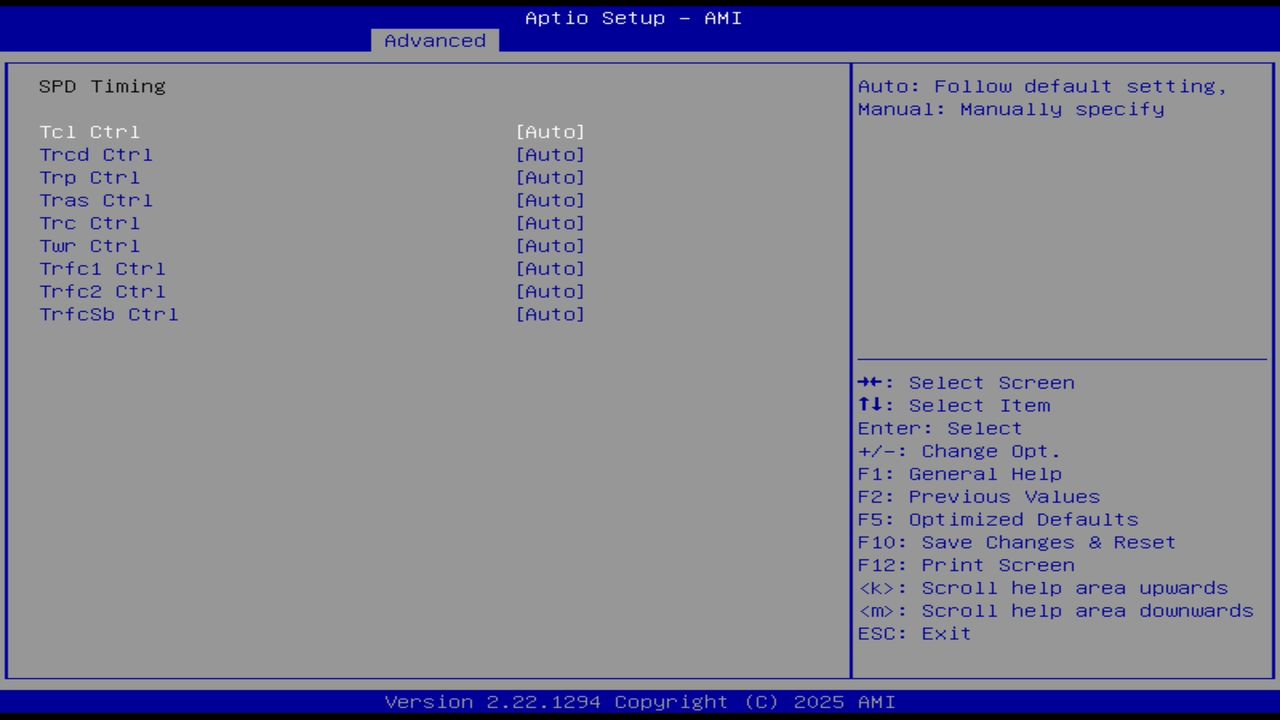Click F10 Save Changes & Reset entry
The width and height of the screenshot is (1280, 720).
pos(1016,541)
